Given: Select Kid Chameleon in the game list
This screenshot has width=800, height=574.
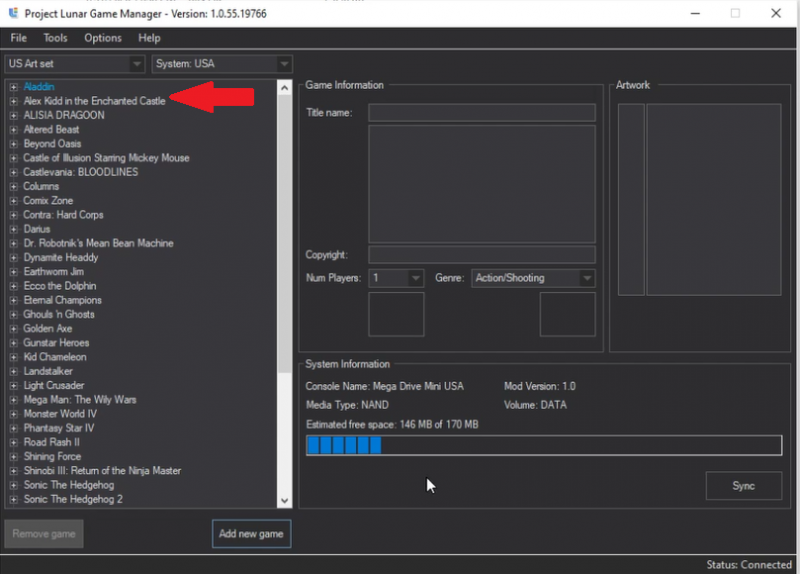Looking at the screenshot, I should pos(55,357).
